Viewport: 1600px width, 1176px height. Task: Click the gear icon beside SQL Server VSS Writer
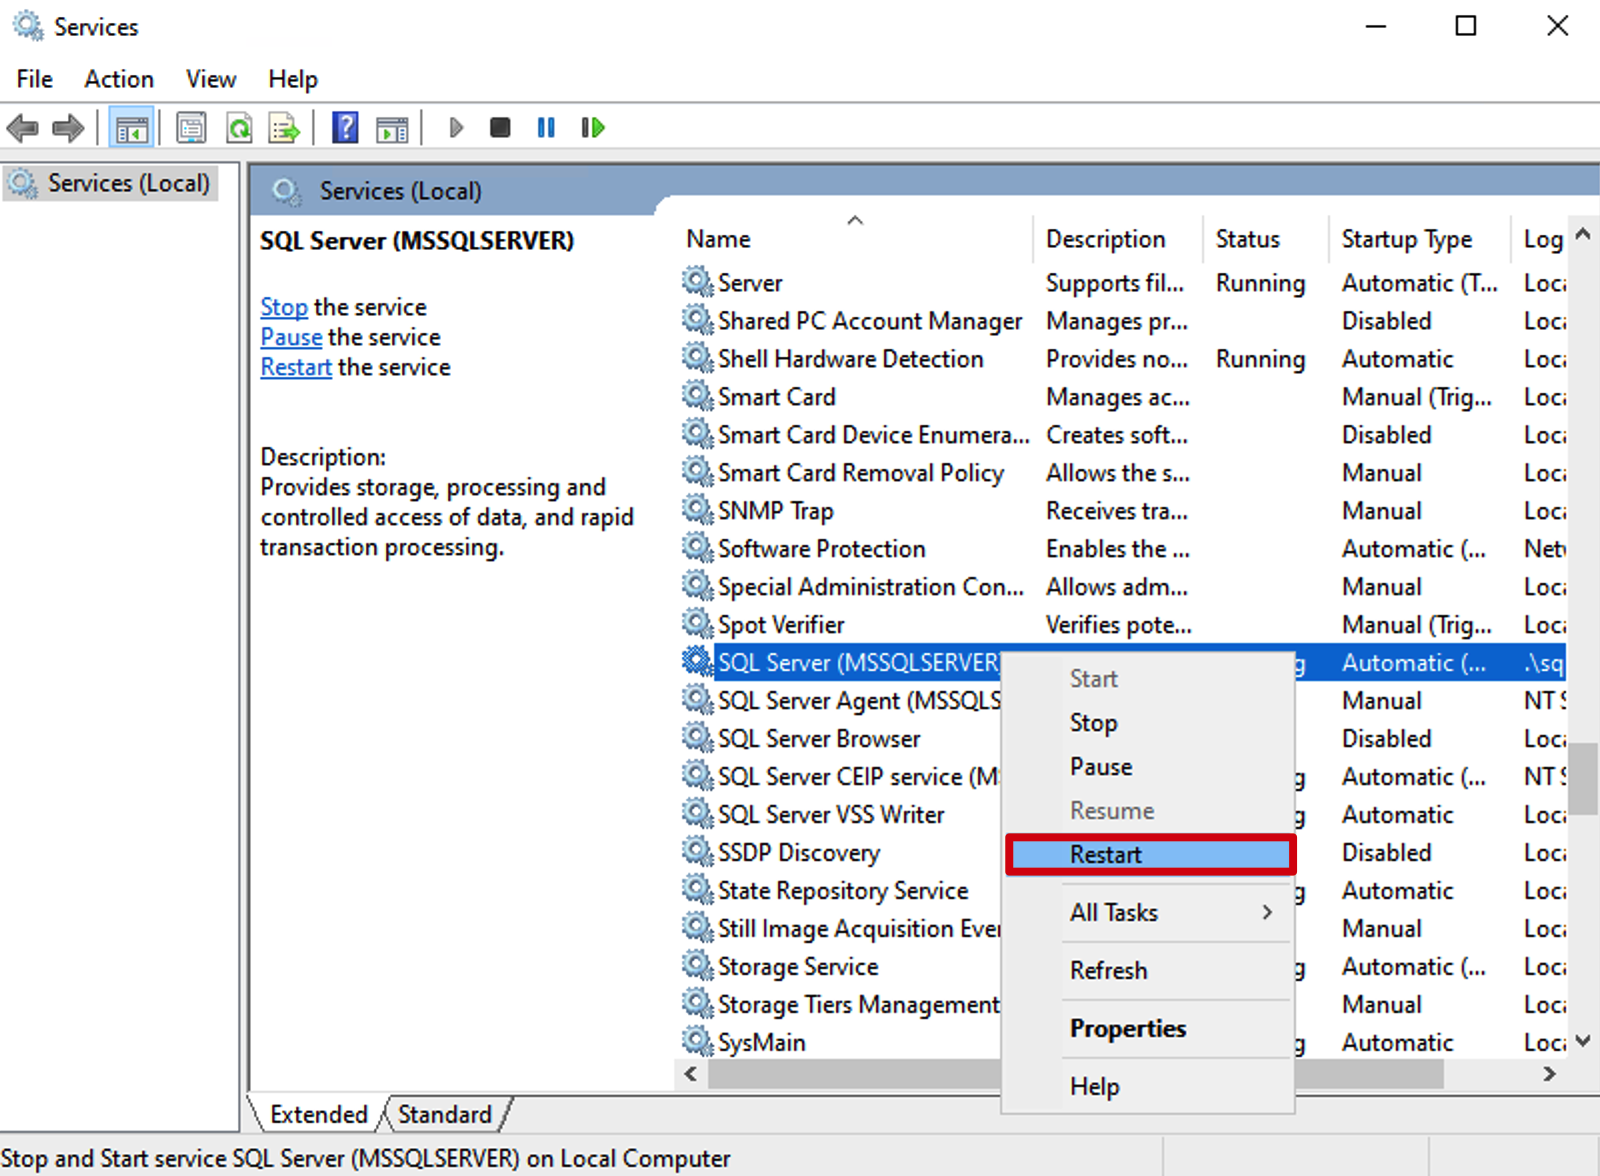tap(697, 814)
